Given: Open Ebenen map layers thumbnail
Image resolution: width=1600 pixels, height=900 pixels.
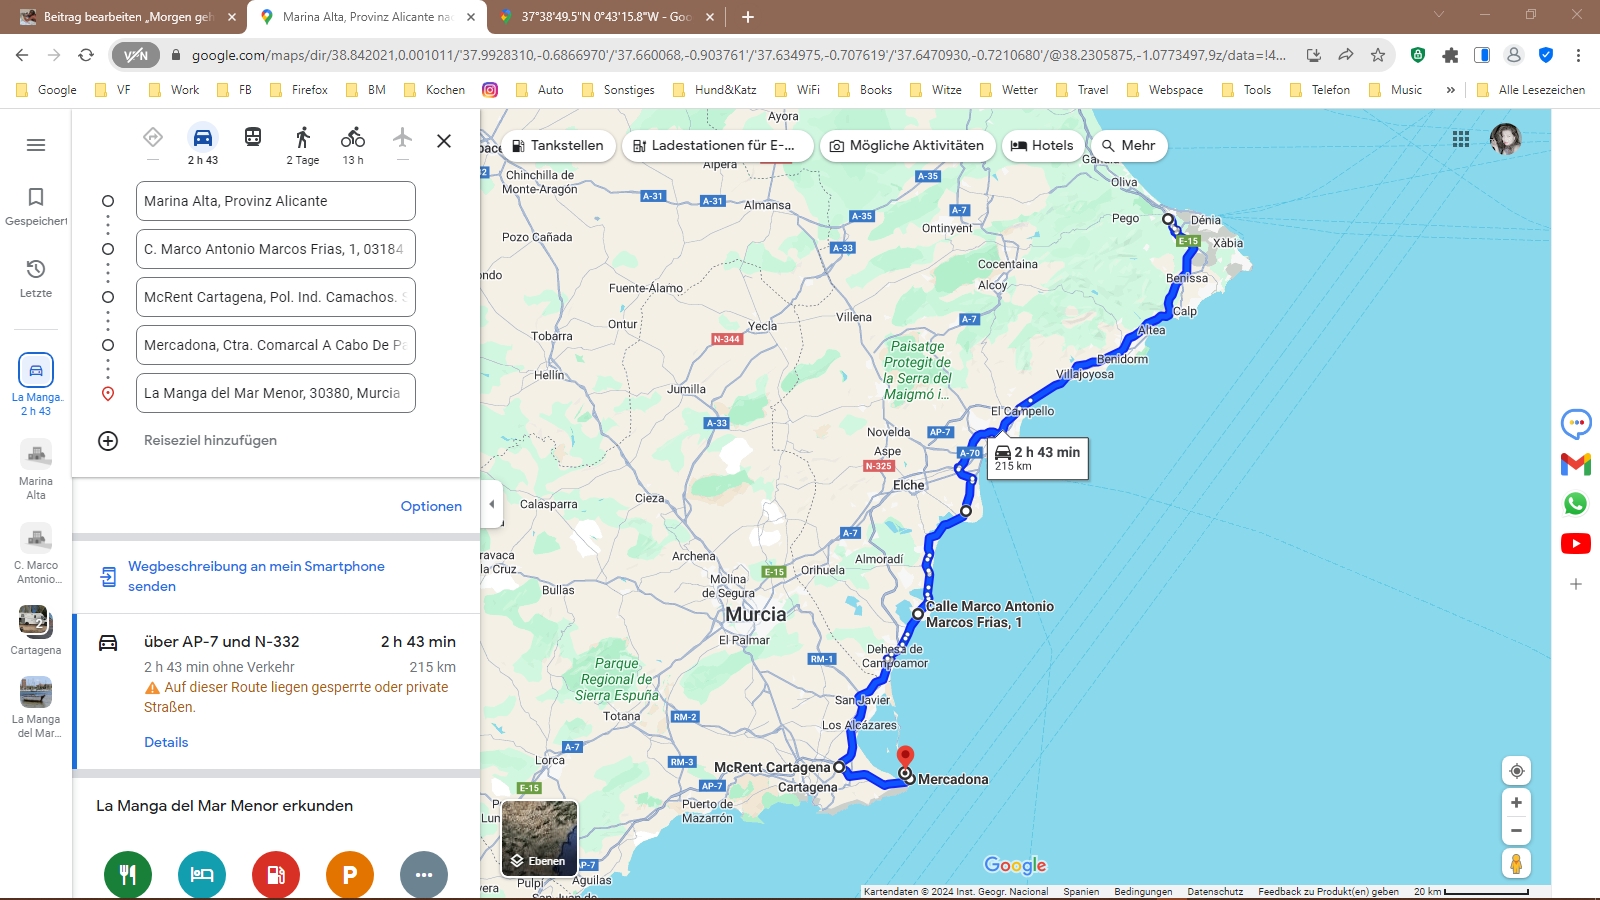Looking at the screenshot, I should (540, 839).
